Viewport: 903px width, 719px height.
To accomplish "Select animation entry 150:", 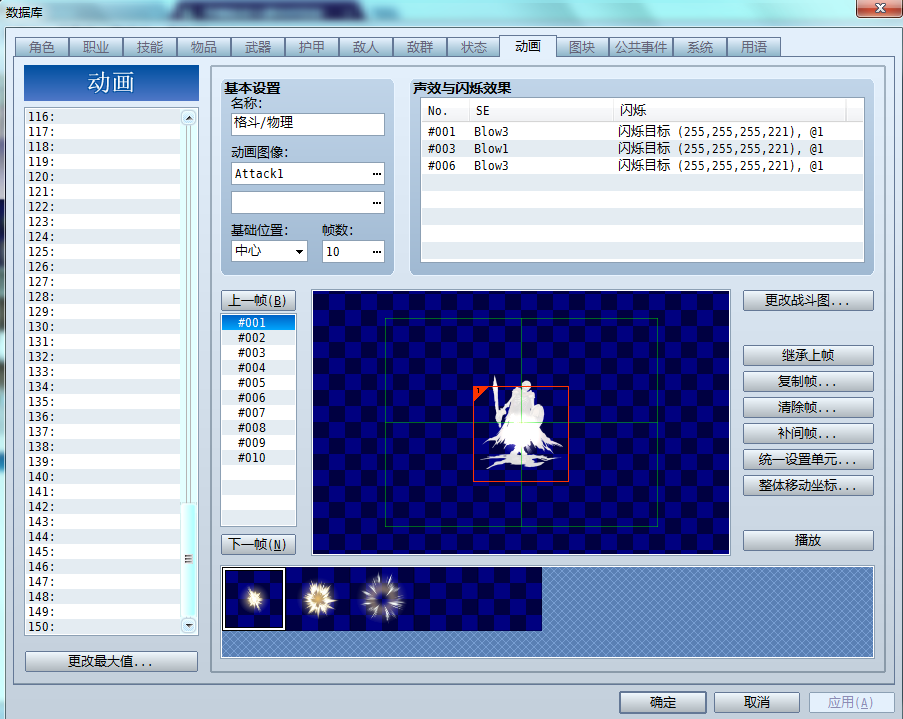I will (x=104, y=627).
